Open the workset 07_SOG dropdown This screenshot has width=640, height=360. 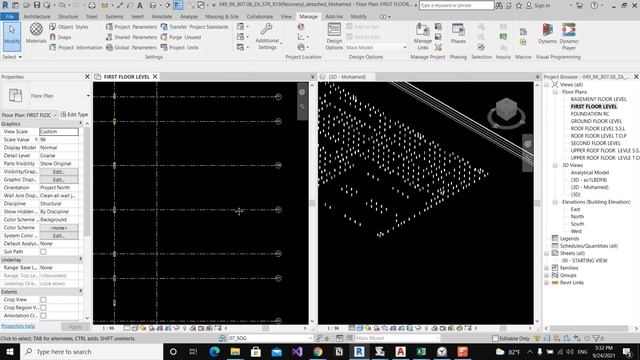(x=269, y=338)
